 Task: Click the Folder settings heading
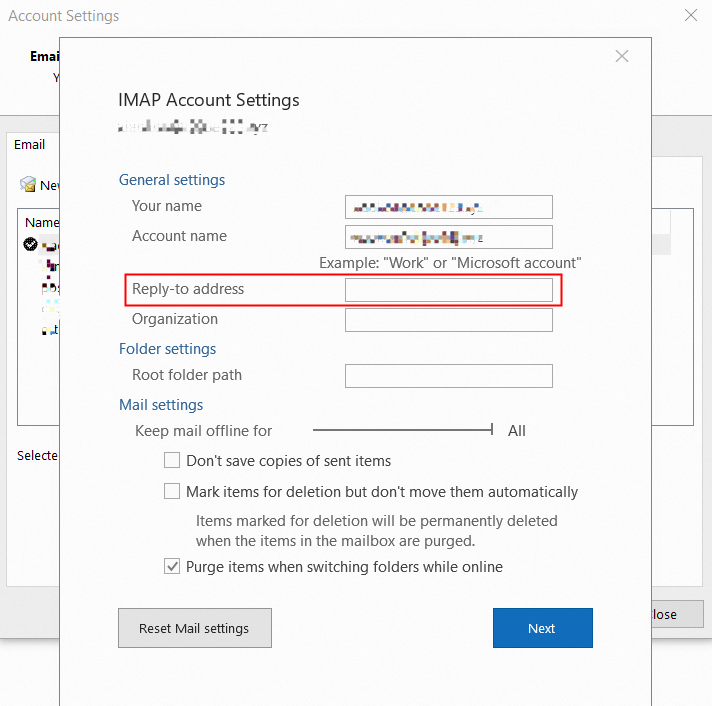pyautogui.click(x=167, y=349)
